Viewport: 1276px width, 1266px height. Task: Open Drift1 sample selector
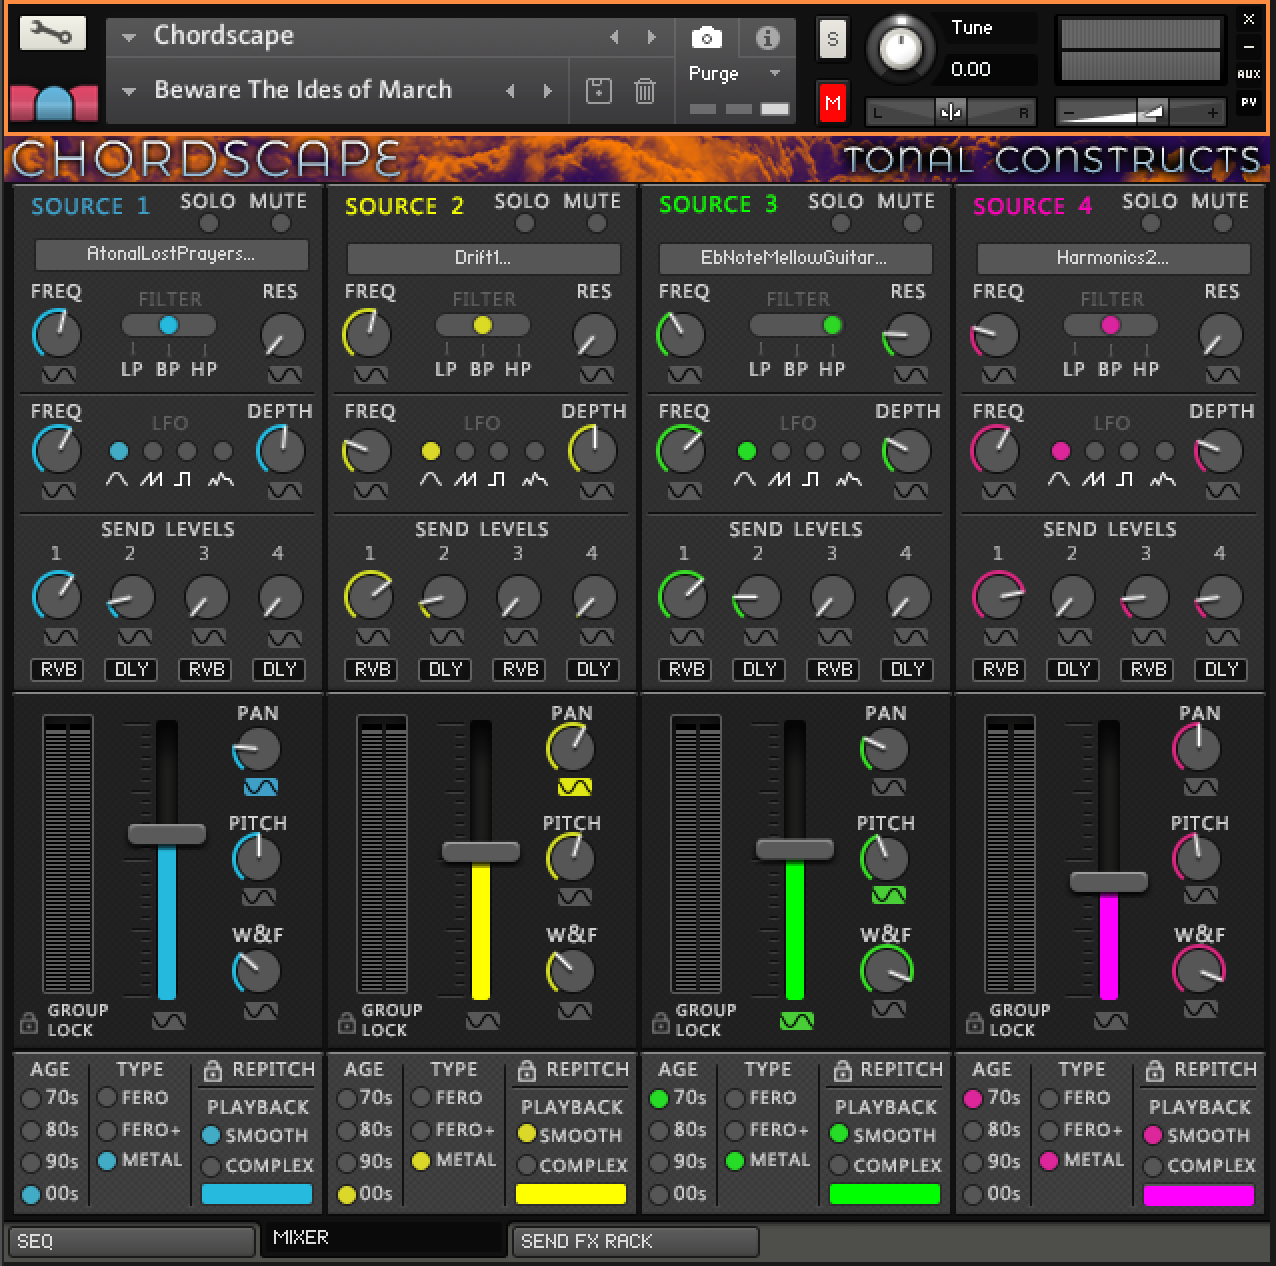484,258
